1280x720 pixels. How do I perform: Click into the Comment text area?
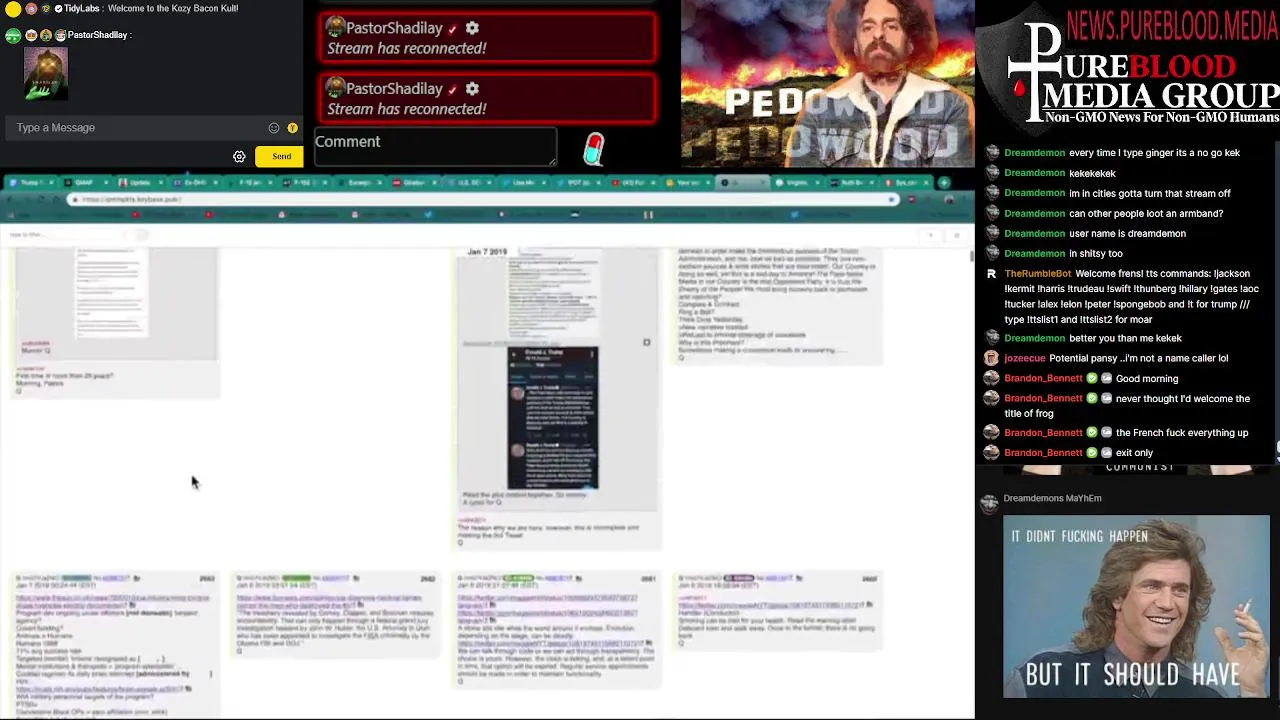point(435,146)
